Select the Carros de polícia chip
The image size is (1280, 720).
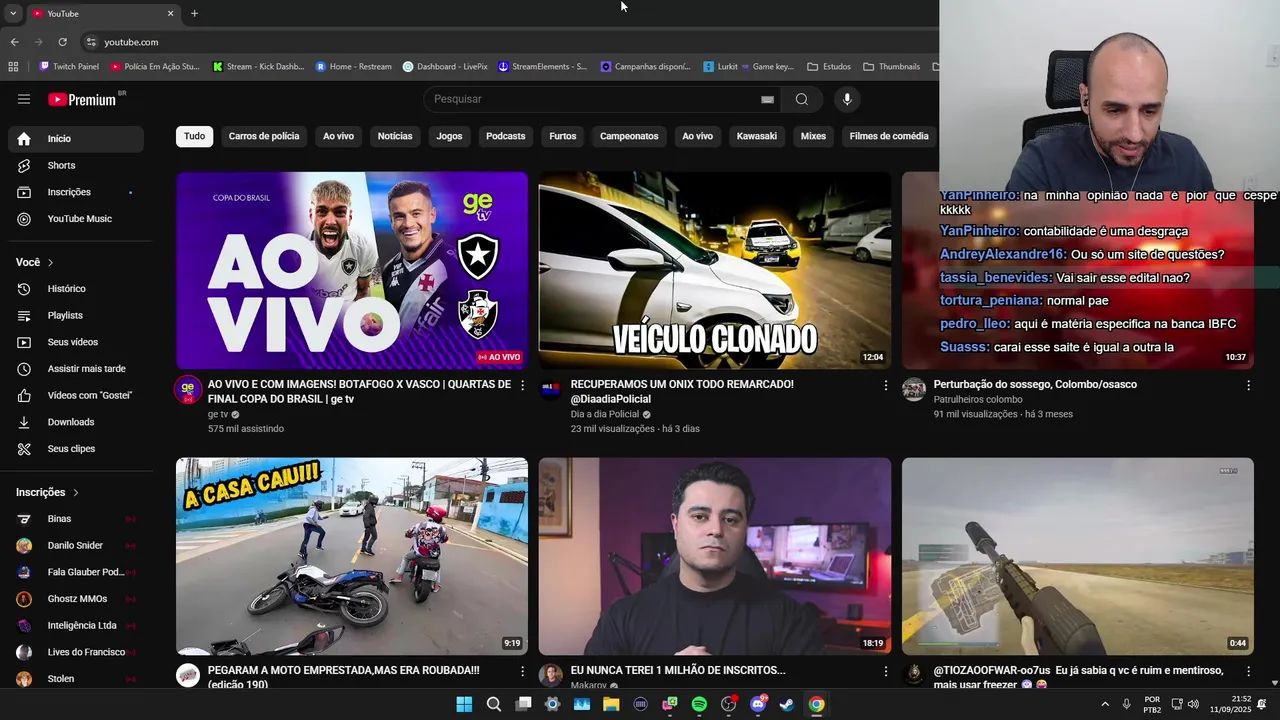click(x=264, y=136)
